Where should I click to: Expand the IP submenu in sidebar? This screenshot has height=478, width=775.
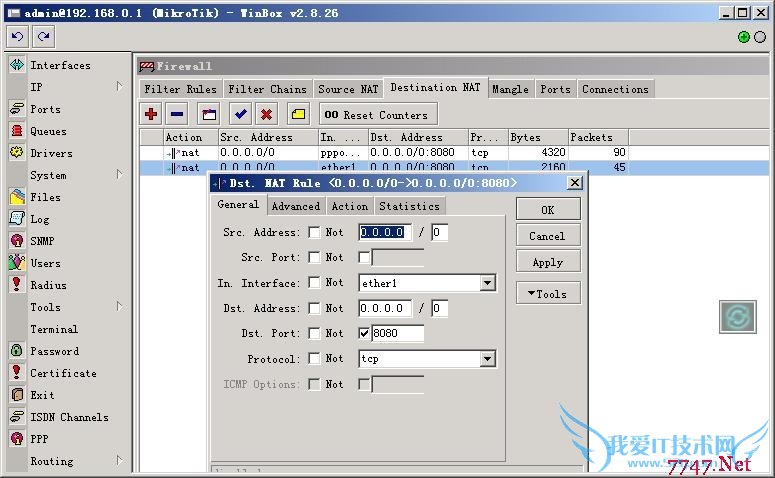coord(119,87)
